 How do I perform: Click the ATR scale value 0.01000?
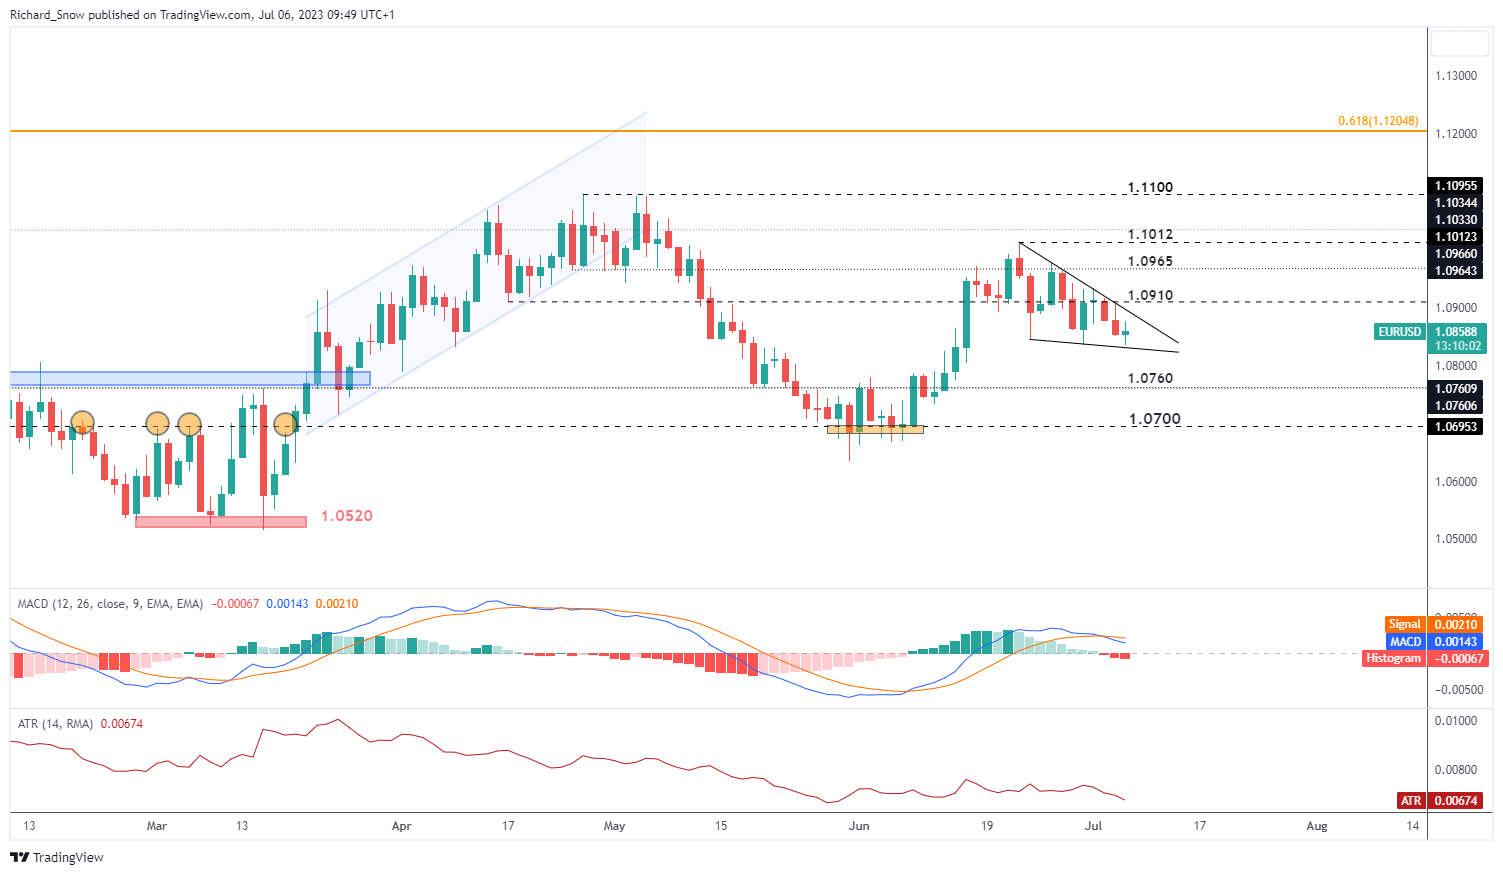click(1456, 721)
